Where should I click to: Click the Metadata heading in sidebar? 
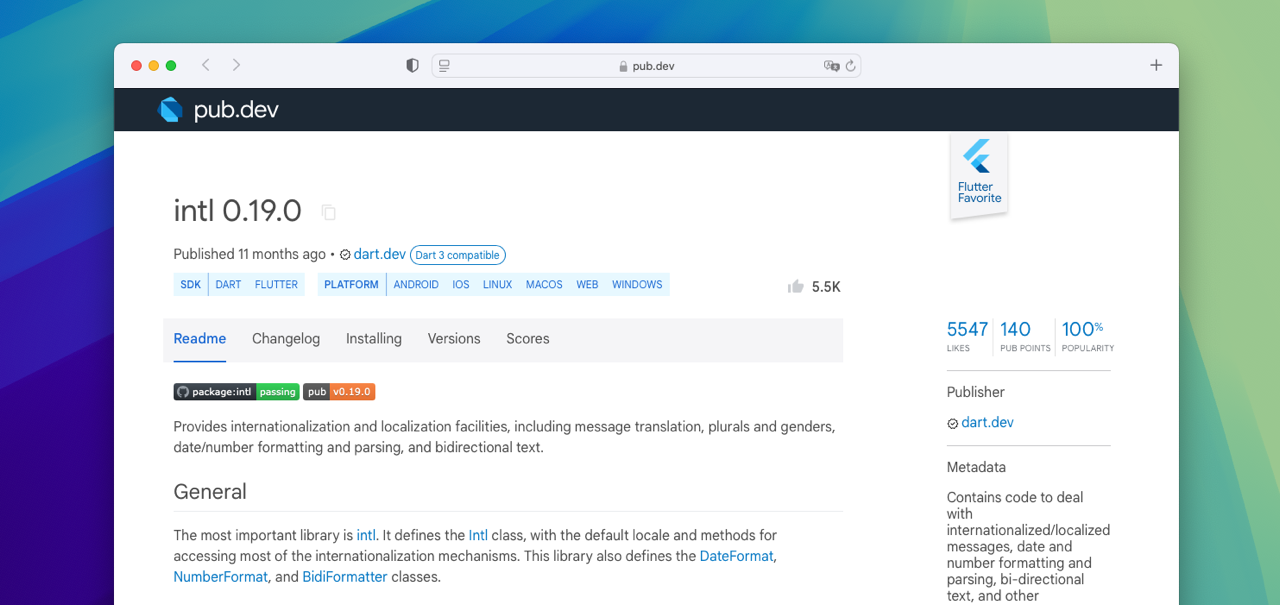coord(976,467)
